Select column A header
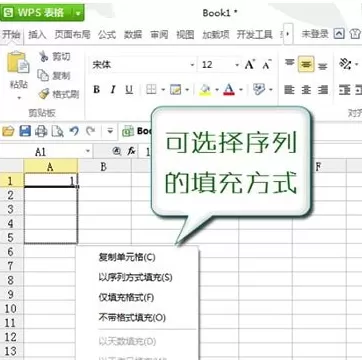This screenshot has height=360, width=362. [51, 166]
